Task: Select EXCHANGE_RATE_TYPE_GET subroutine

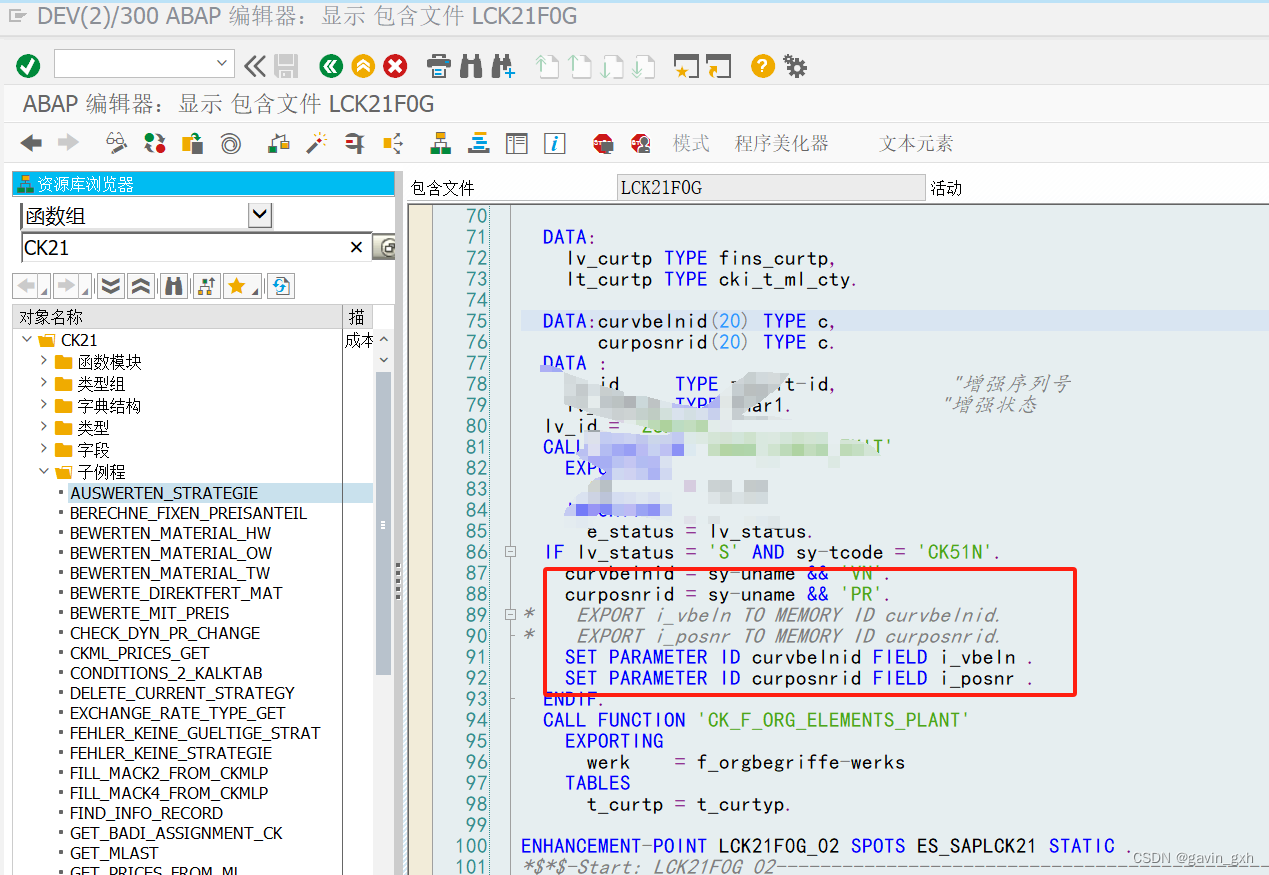Action: pos(177,713)
